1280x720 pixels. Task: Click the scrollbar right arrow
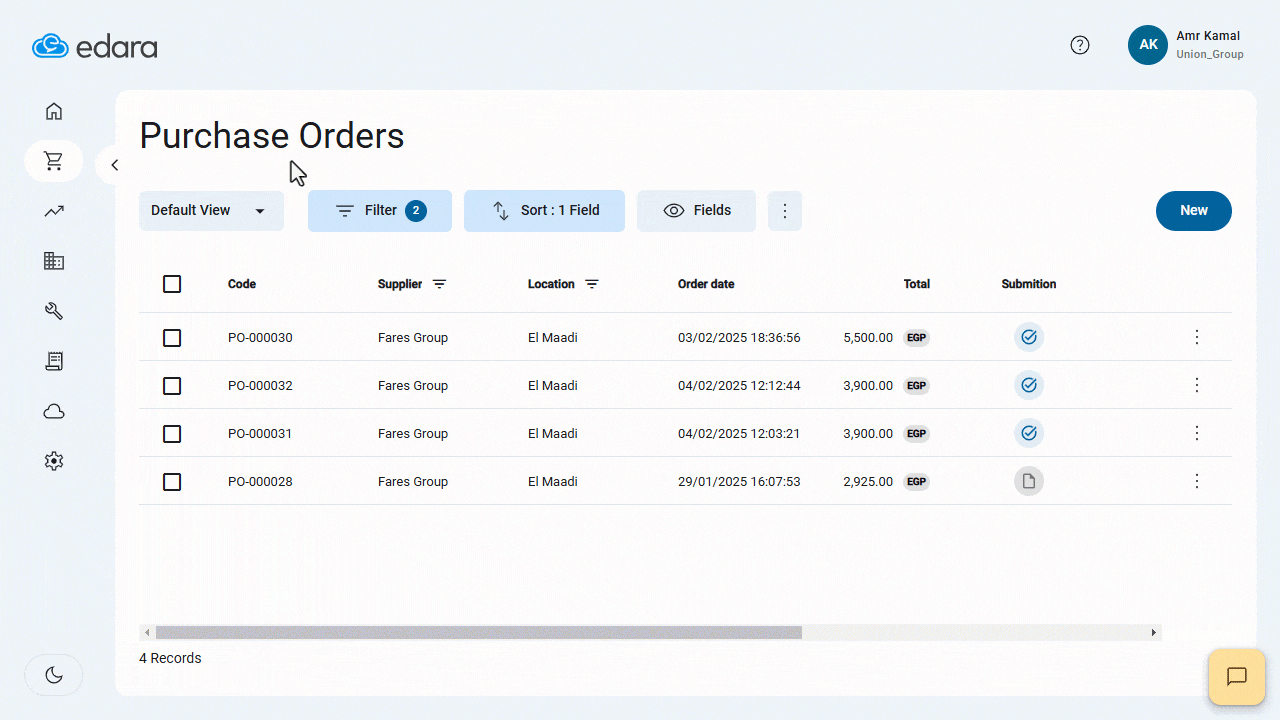(1154, 632)
